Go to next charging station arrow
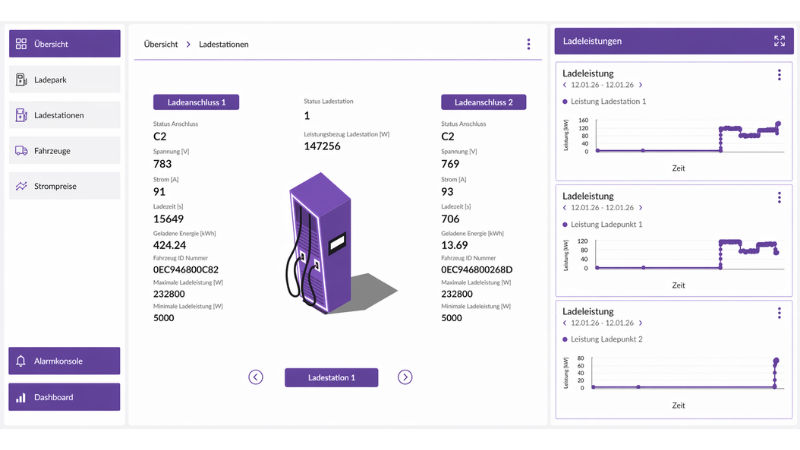The width and height of the screenshot is (800, 450). (x=405, y=377)
